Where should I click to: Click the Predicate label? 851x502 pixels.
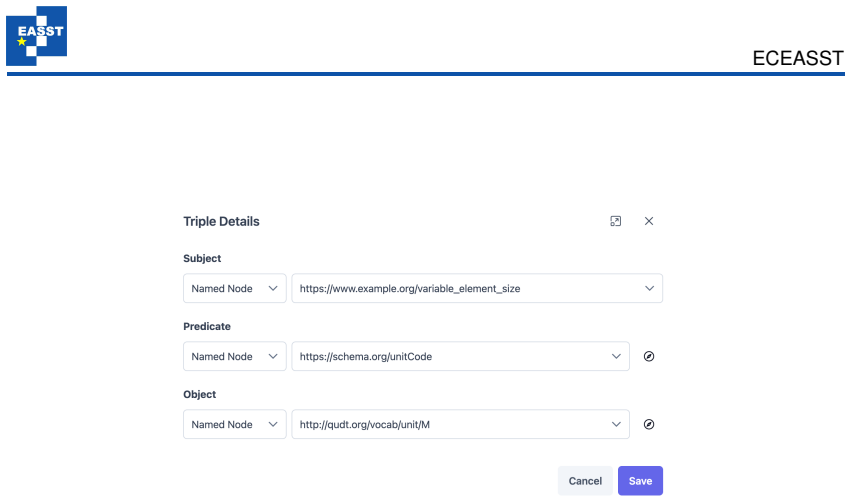pos(207,326)
